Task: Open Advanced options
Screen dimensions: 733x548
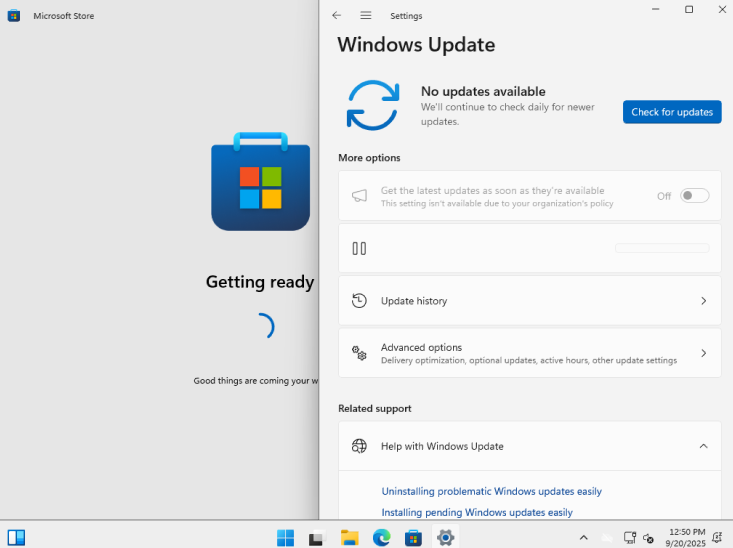Action: (530, 353)
